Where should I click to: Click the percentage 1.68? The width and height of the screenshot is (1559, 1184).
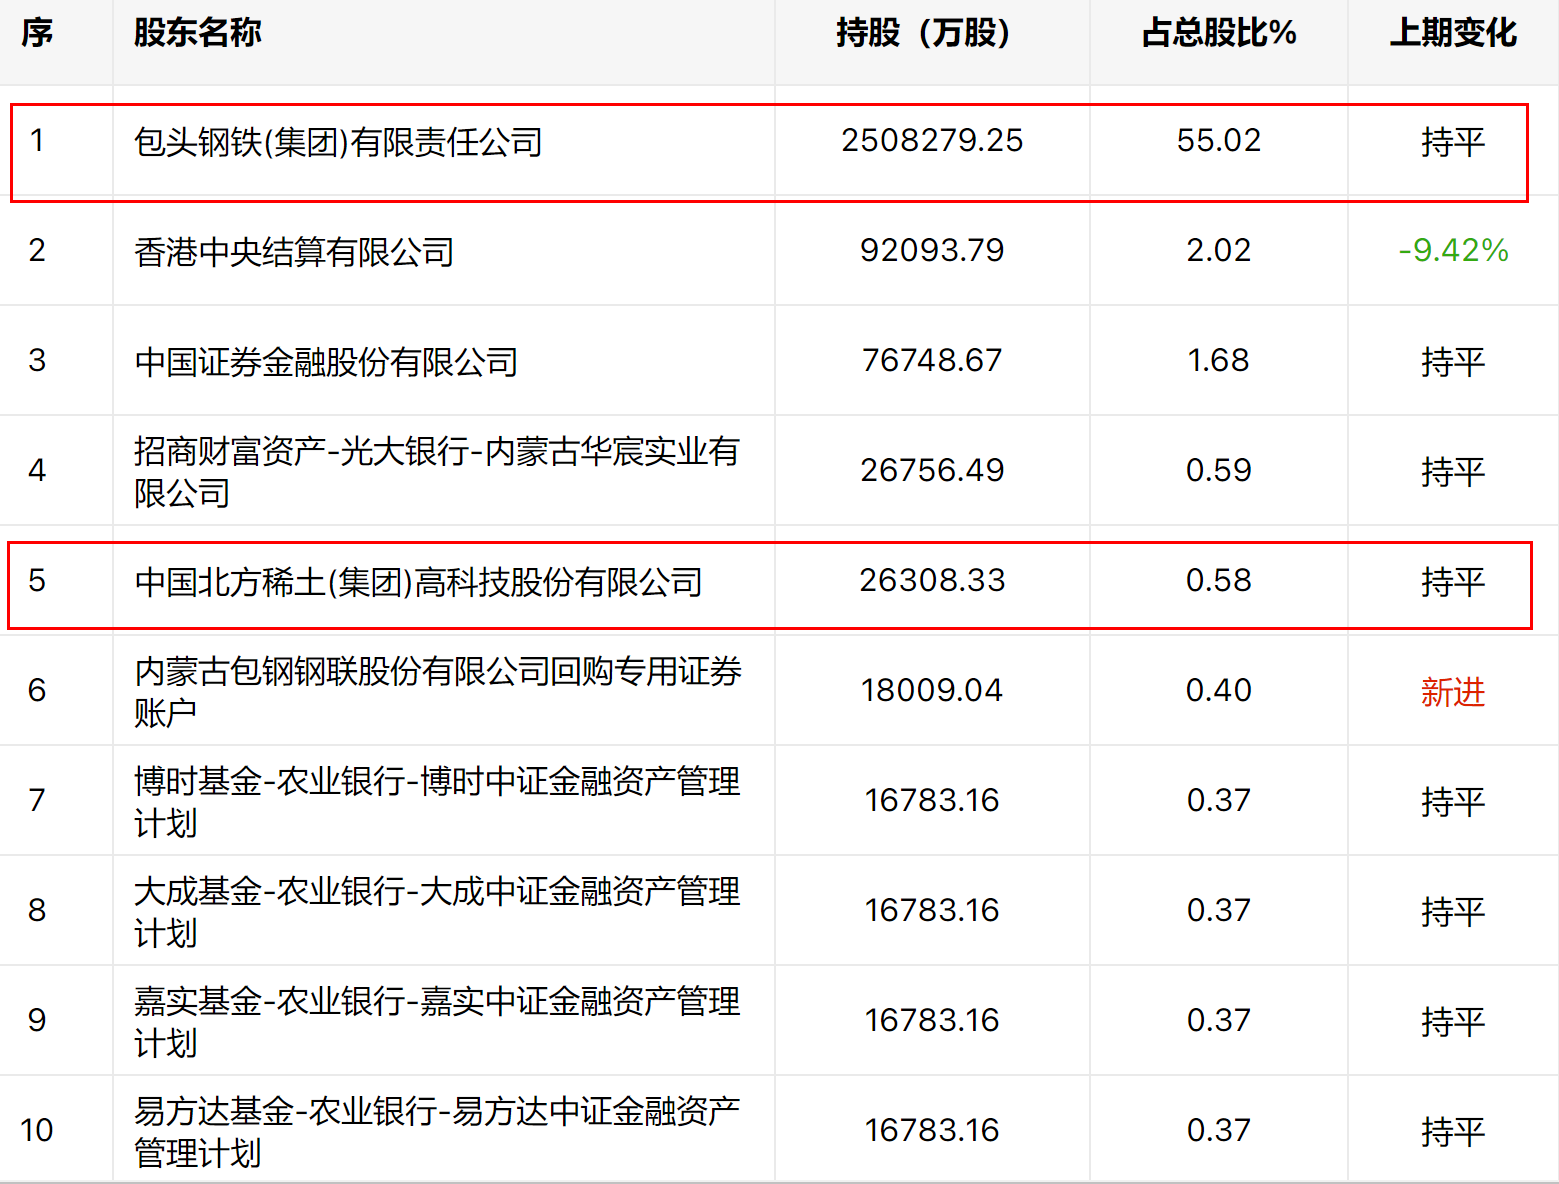pos(1219,360)
